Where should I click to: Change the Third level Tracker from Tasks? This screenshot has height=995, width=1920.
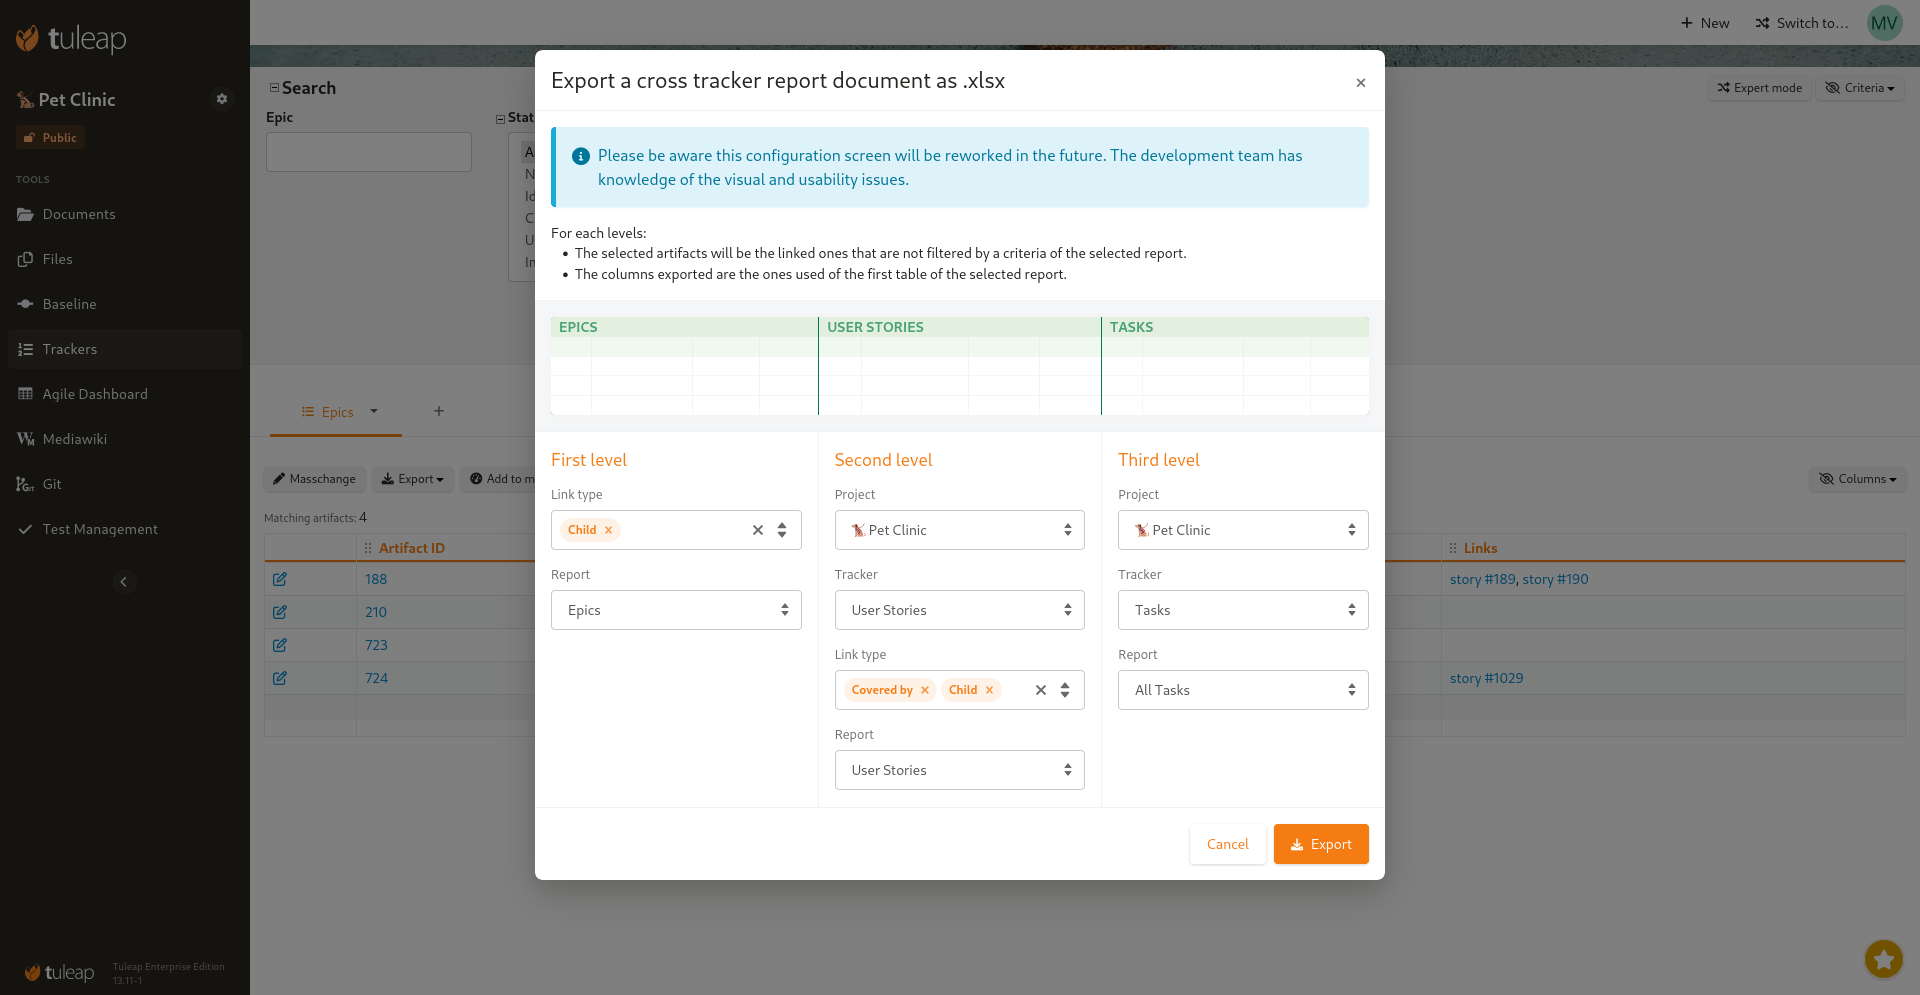pos(1242,610)
